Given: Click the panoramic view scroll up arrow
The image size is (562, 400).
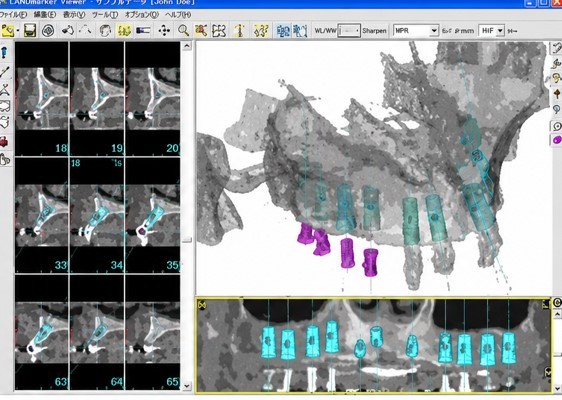Looking at the screenshot, I should 557,315.
